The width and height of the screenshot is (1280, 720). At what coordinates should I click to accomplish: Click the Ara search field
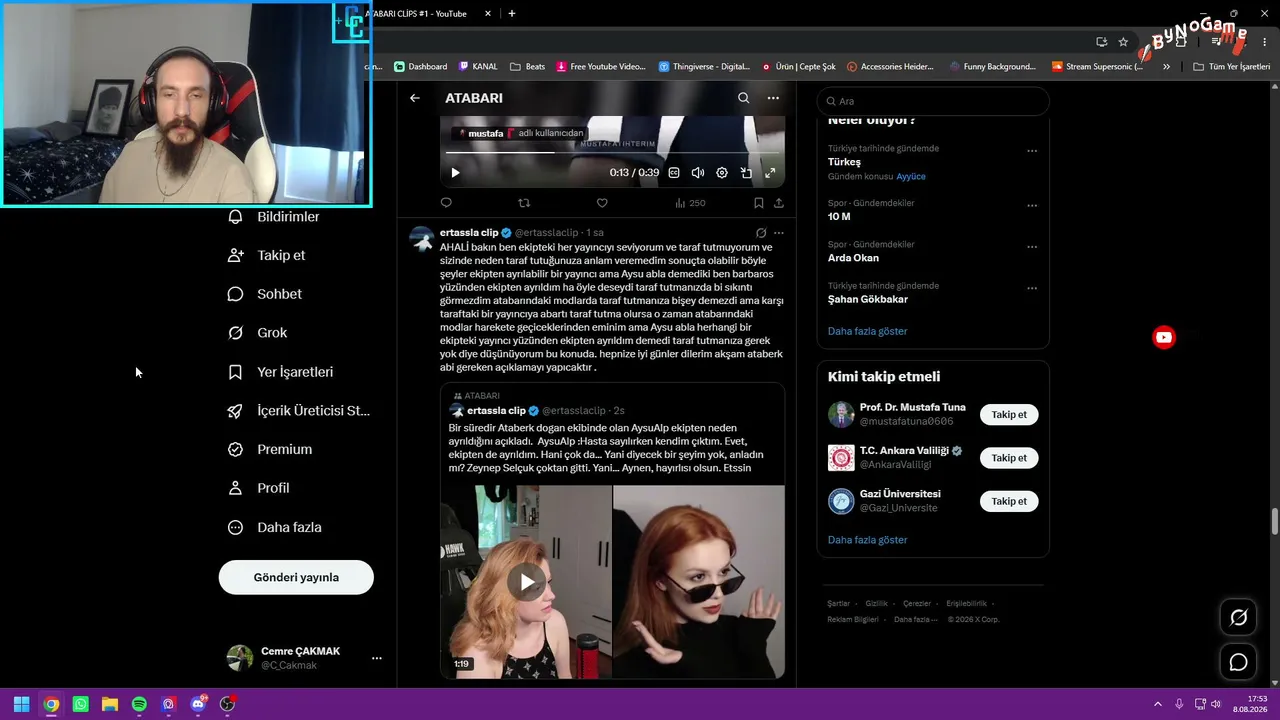933,101
